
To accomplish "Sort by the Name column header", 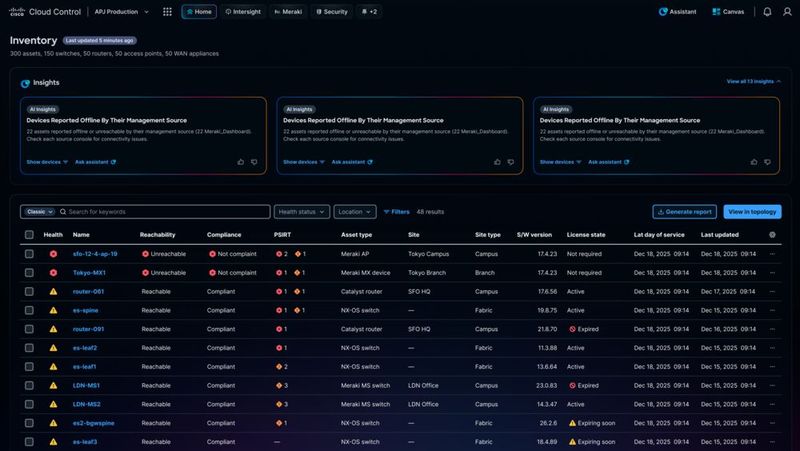I will (81, 235).
